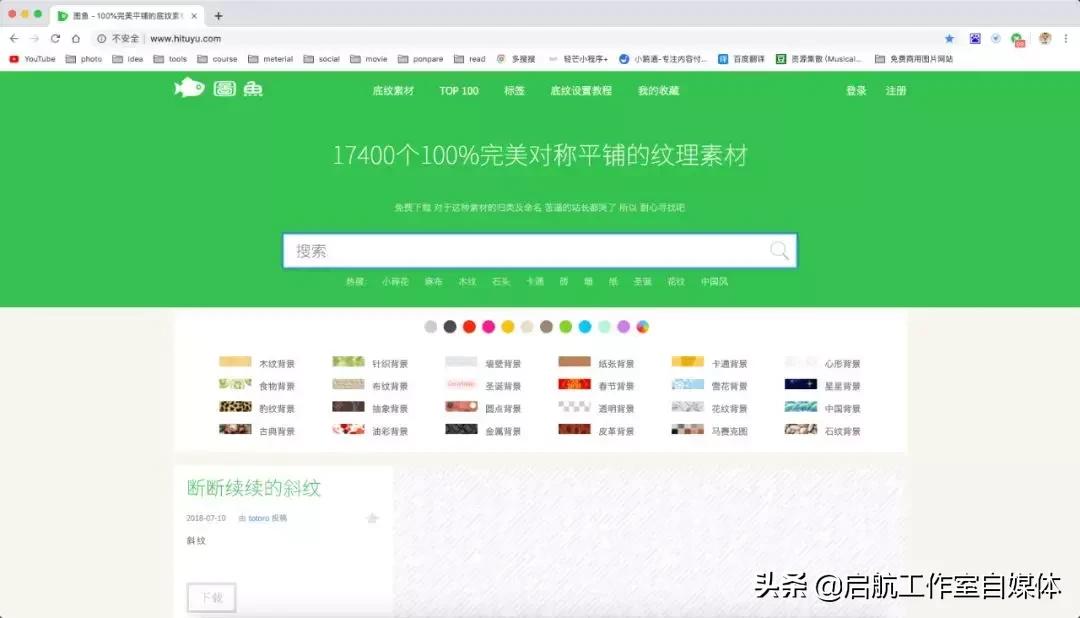Switch to the TOP 100 section
Viewport: 1080px width, 618px height.
pos(458,90)
